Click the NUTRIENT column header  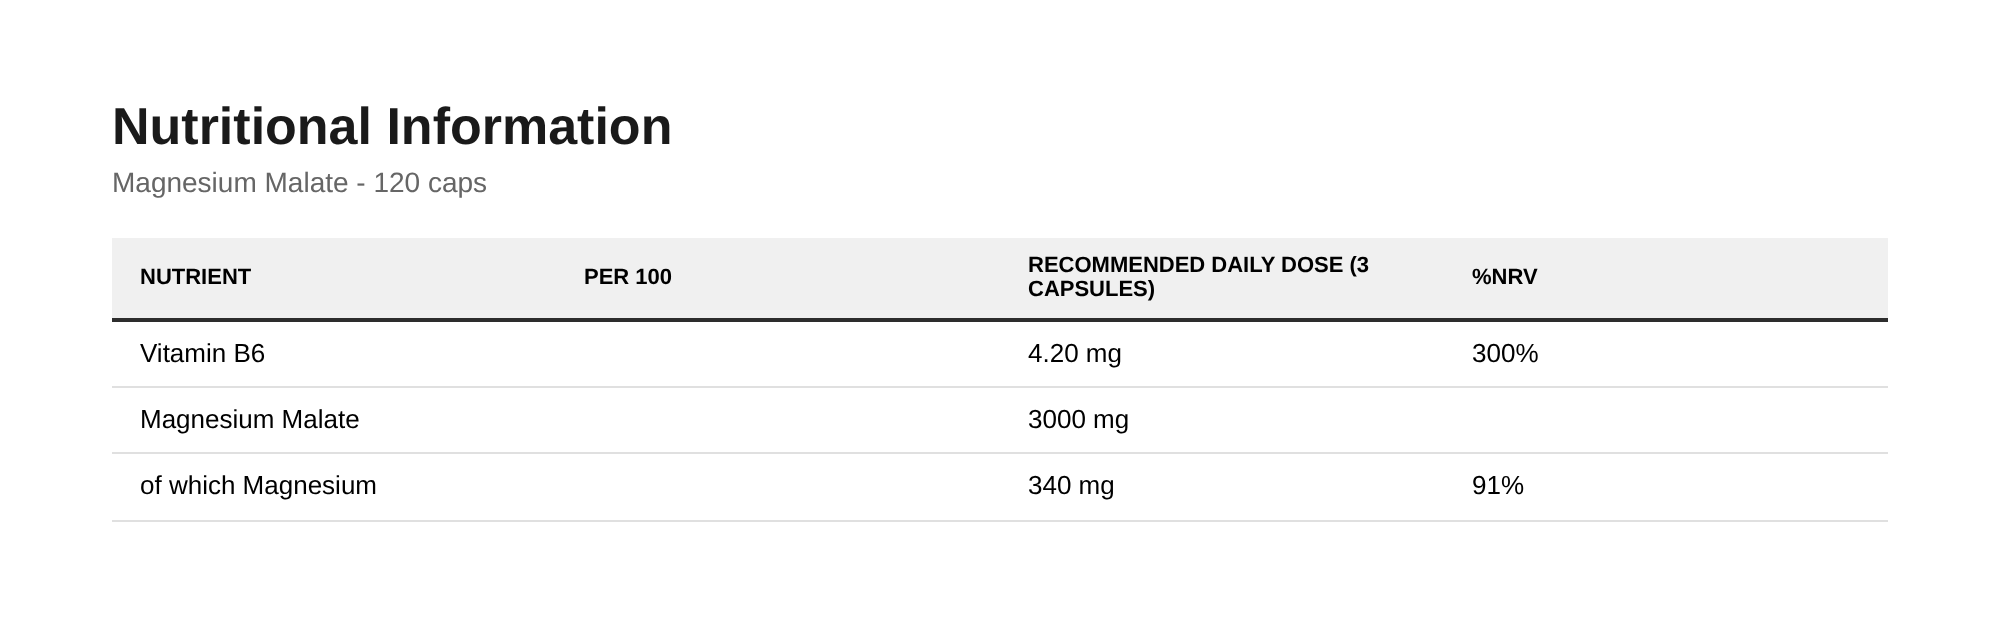click(195, 277)
